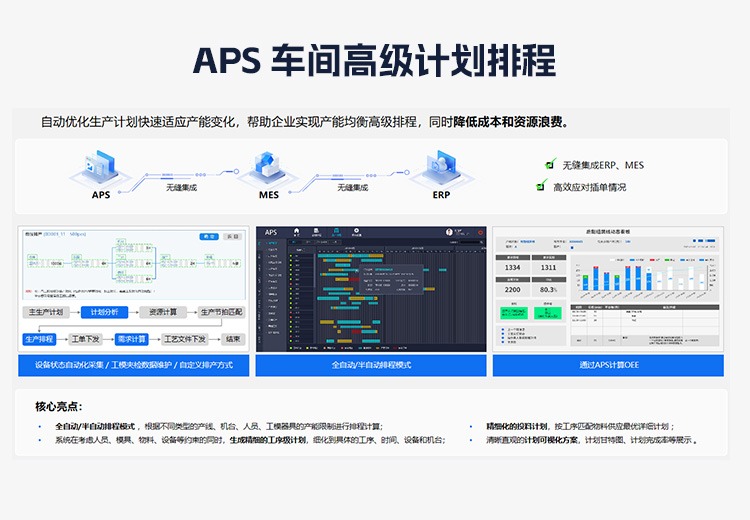Click the ERP isometric cloud icon

441,168
